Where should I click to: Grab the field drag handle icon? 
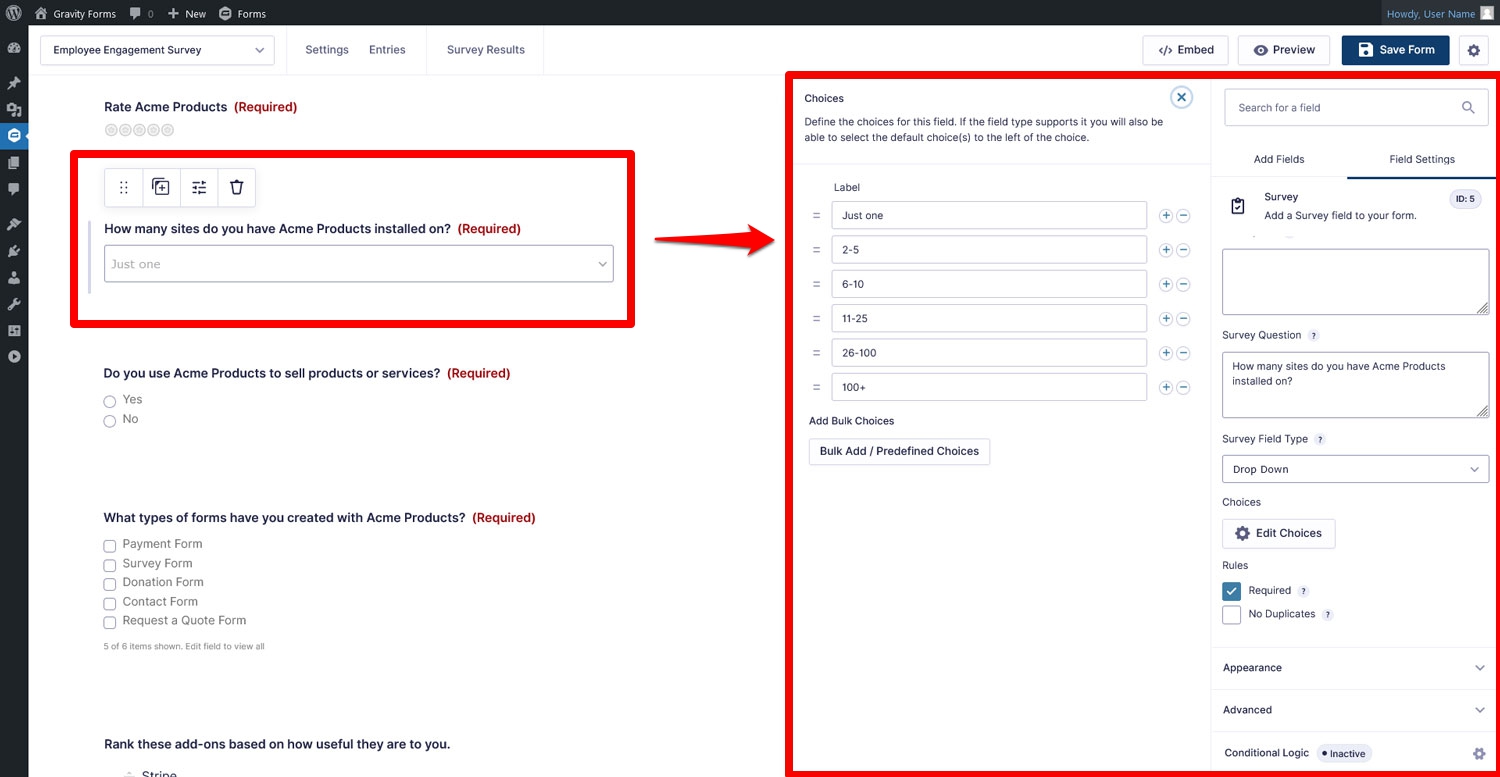click(124, 187)
